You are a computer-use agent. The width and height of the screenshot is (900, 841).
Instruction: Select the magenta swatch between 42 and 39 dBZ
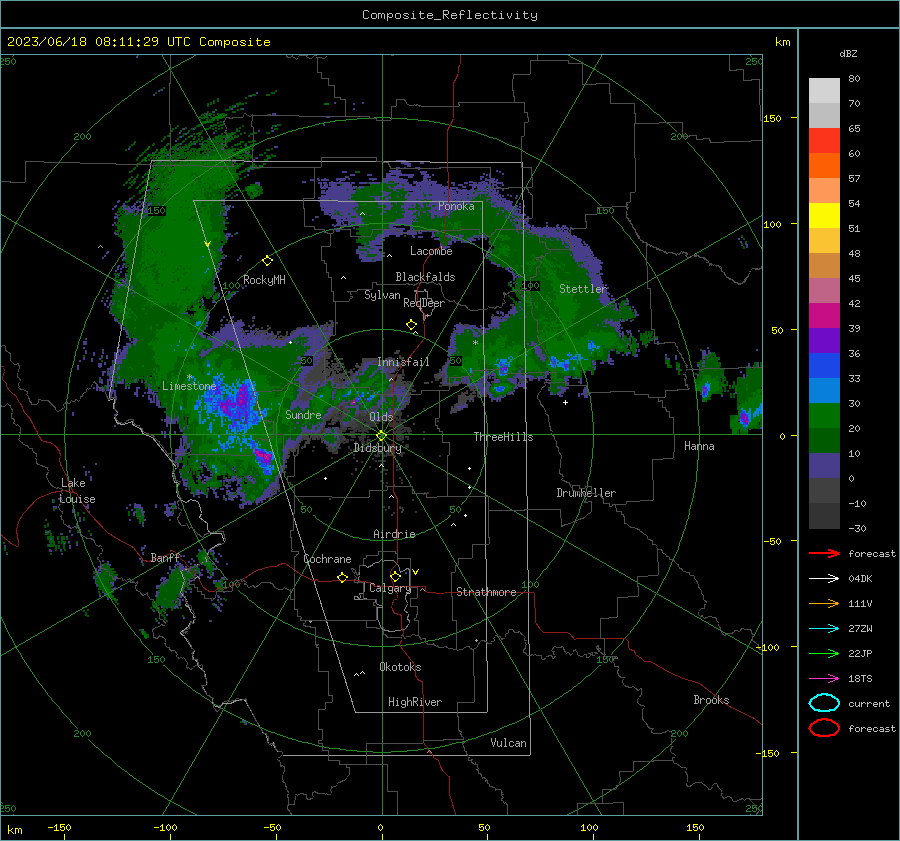coord(824,316)
